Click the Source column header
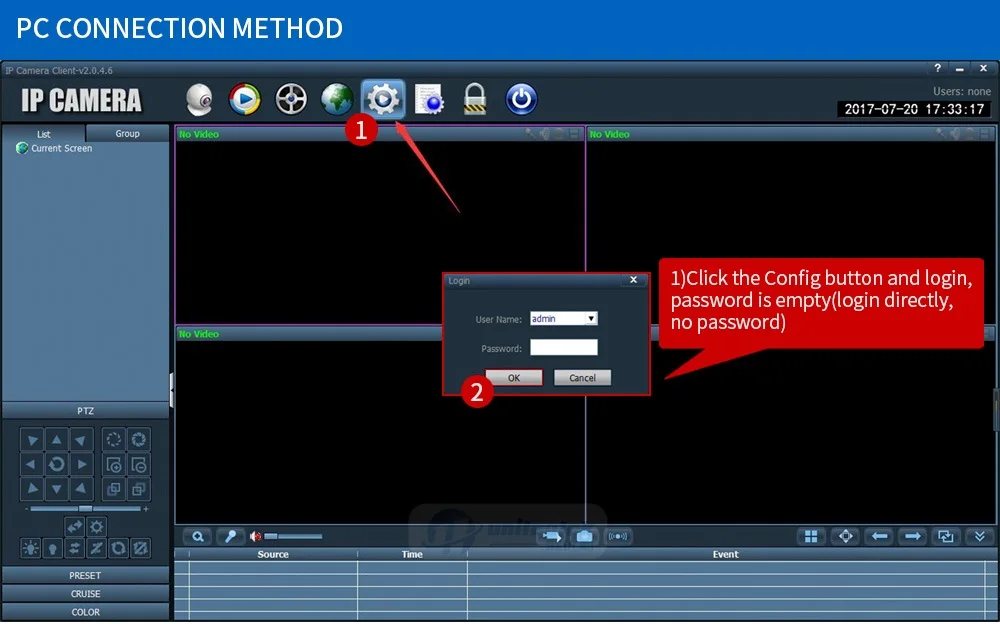 273,554
